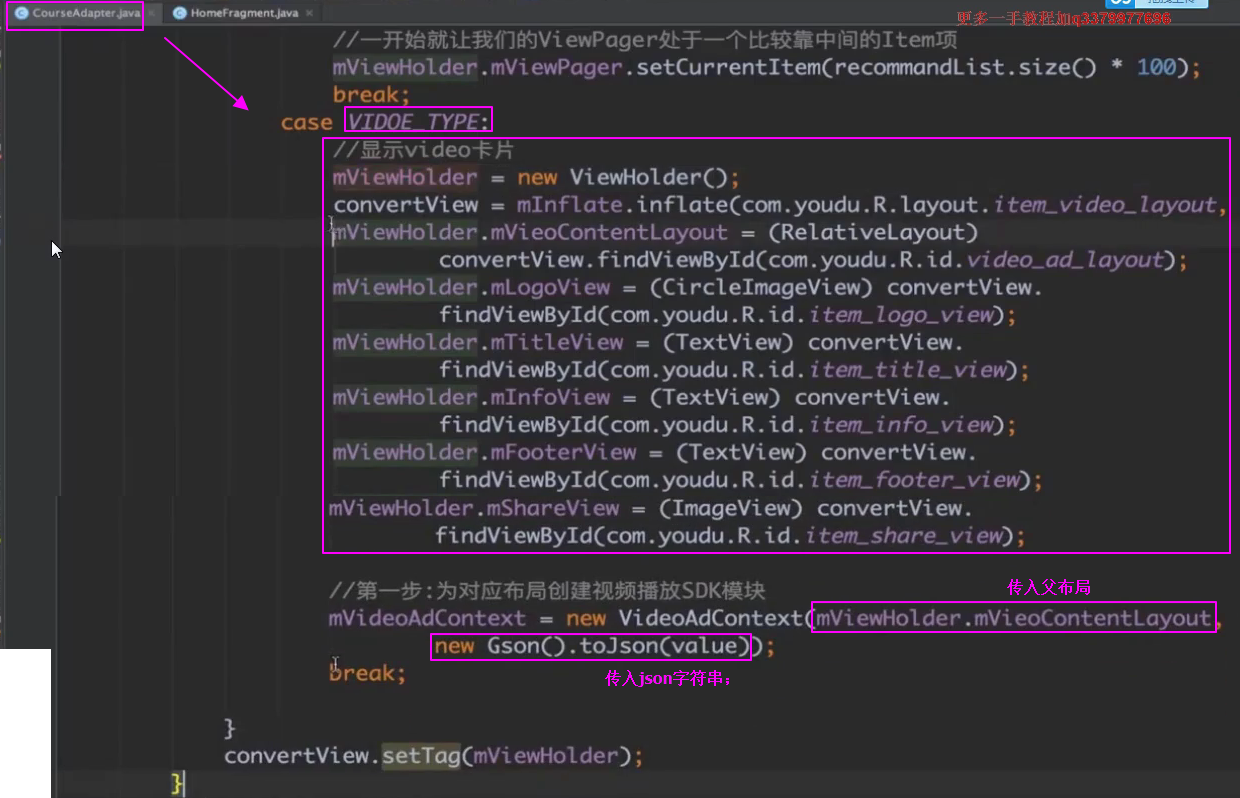Screen dimensions: 1240x798
Task: Click item_info_view id reference
Action: [x=900, y=425]
